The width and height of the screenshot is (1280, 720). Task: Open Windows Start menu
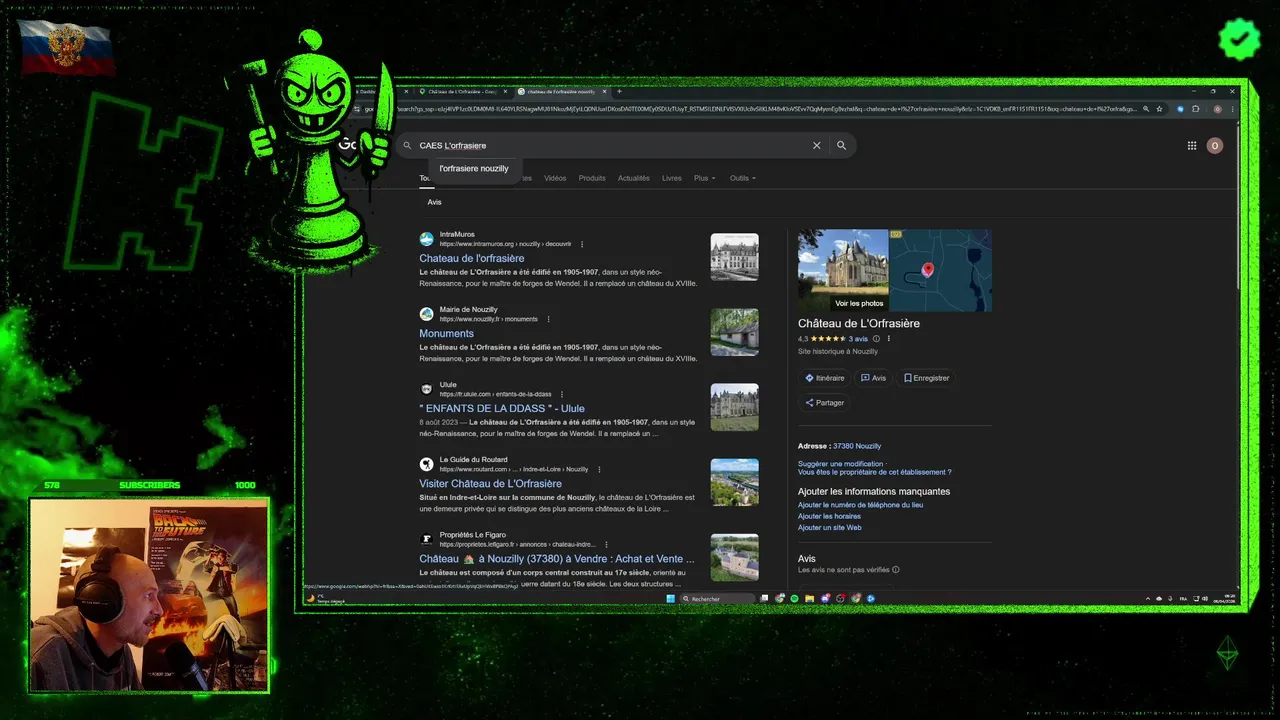(x=670, y=598)
